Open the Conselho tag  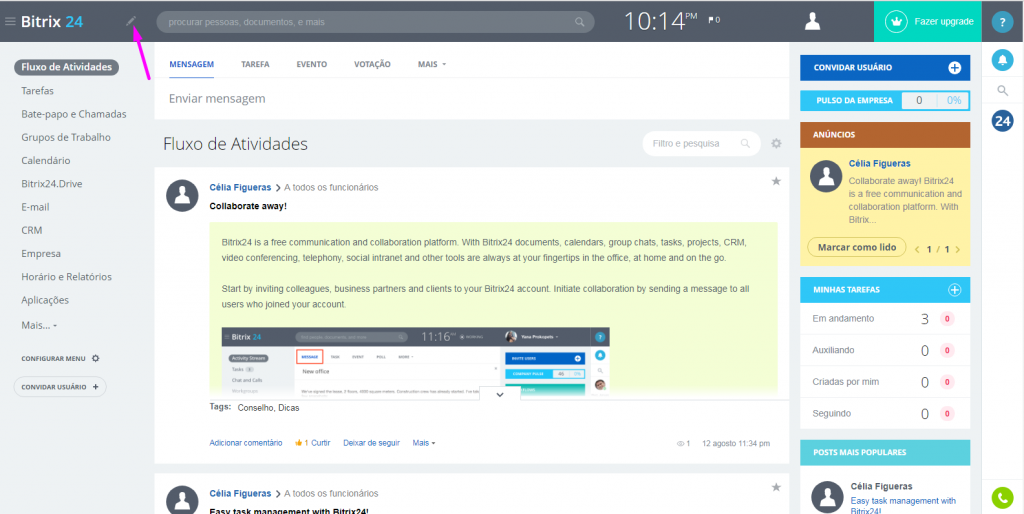click(x=255, y=408)
